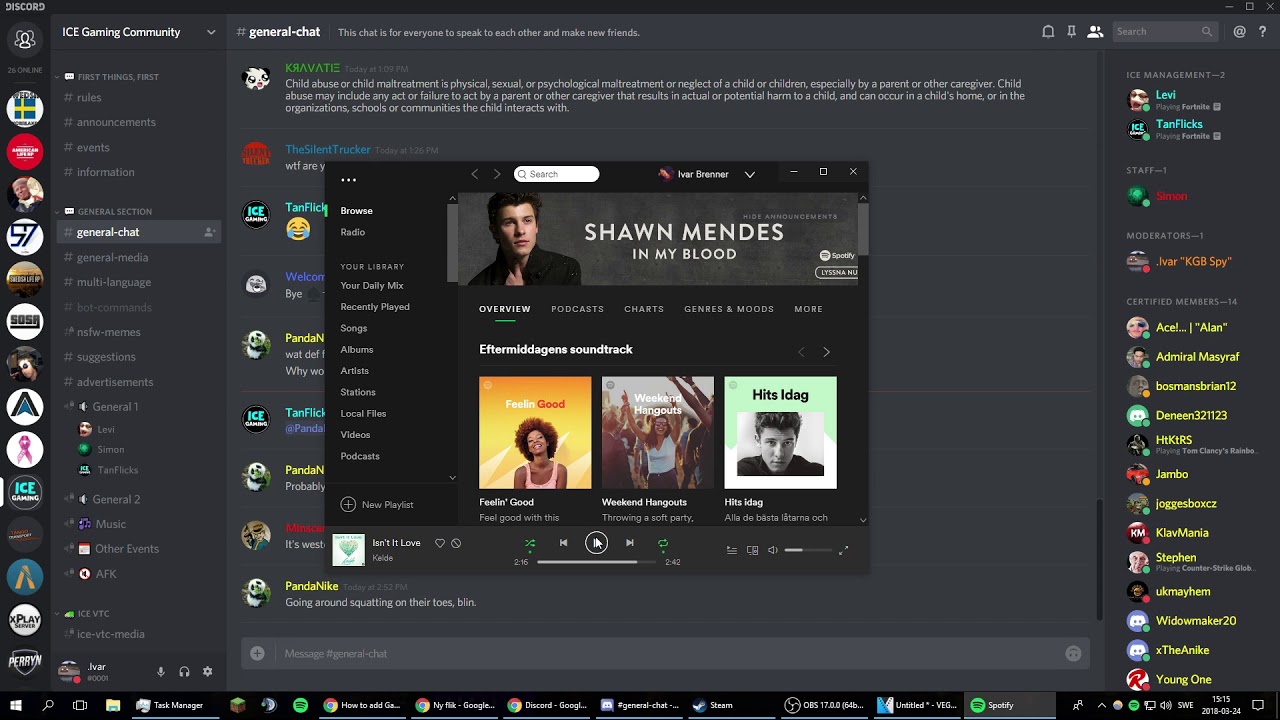Skip to previous track in Spotify
The width and height of the screenshot is (1280, 720).
[x=563, y=543]
